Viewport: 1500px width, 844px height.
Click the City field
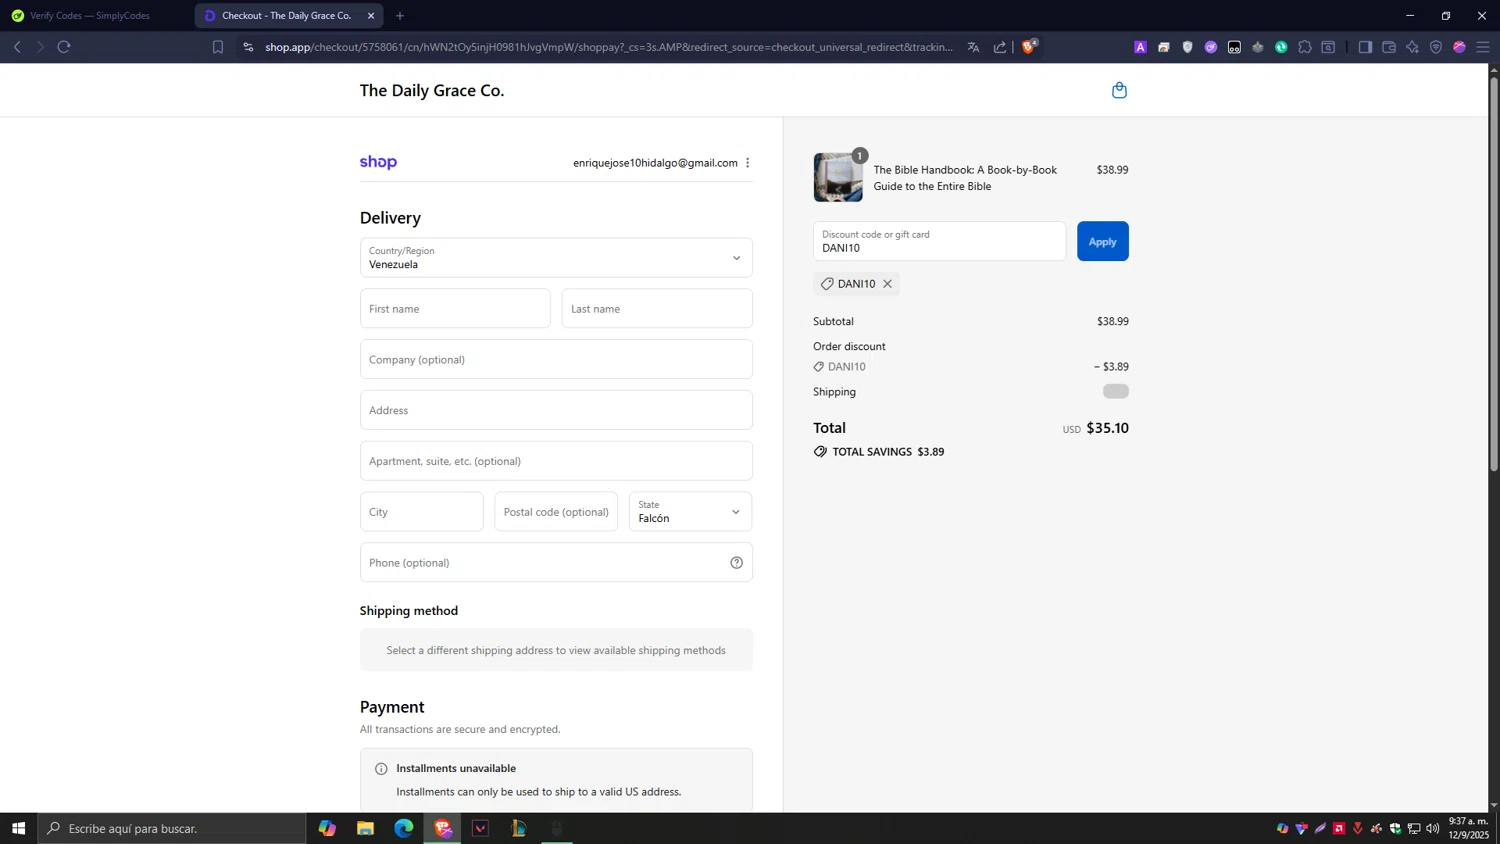click(421, 512)
